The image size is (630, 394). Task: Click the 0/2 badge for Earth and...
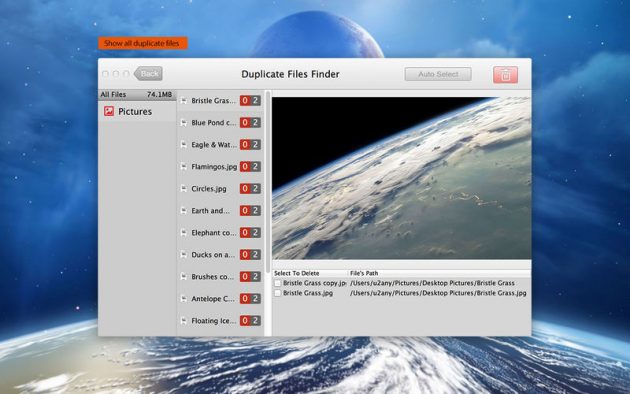point(250,210)
